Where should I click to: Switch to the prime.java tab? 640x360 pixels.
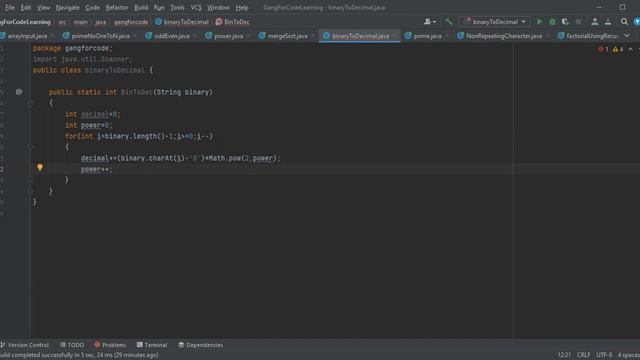pyautogui.click(x=427, y=36)
